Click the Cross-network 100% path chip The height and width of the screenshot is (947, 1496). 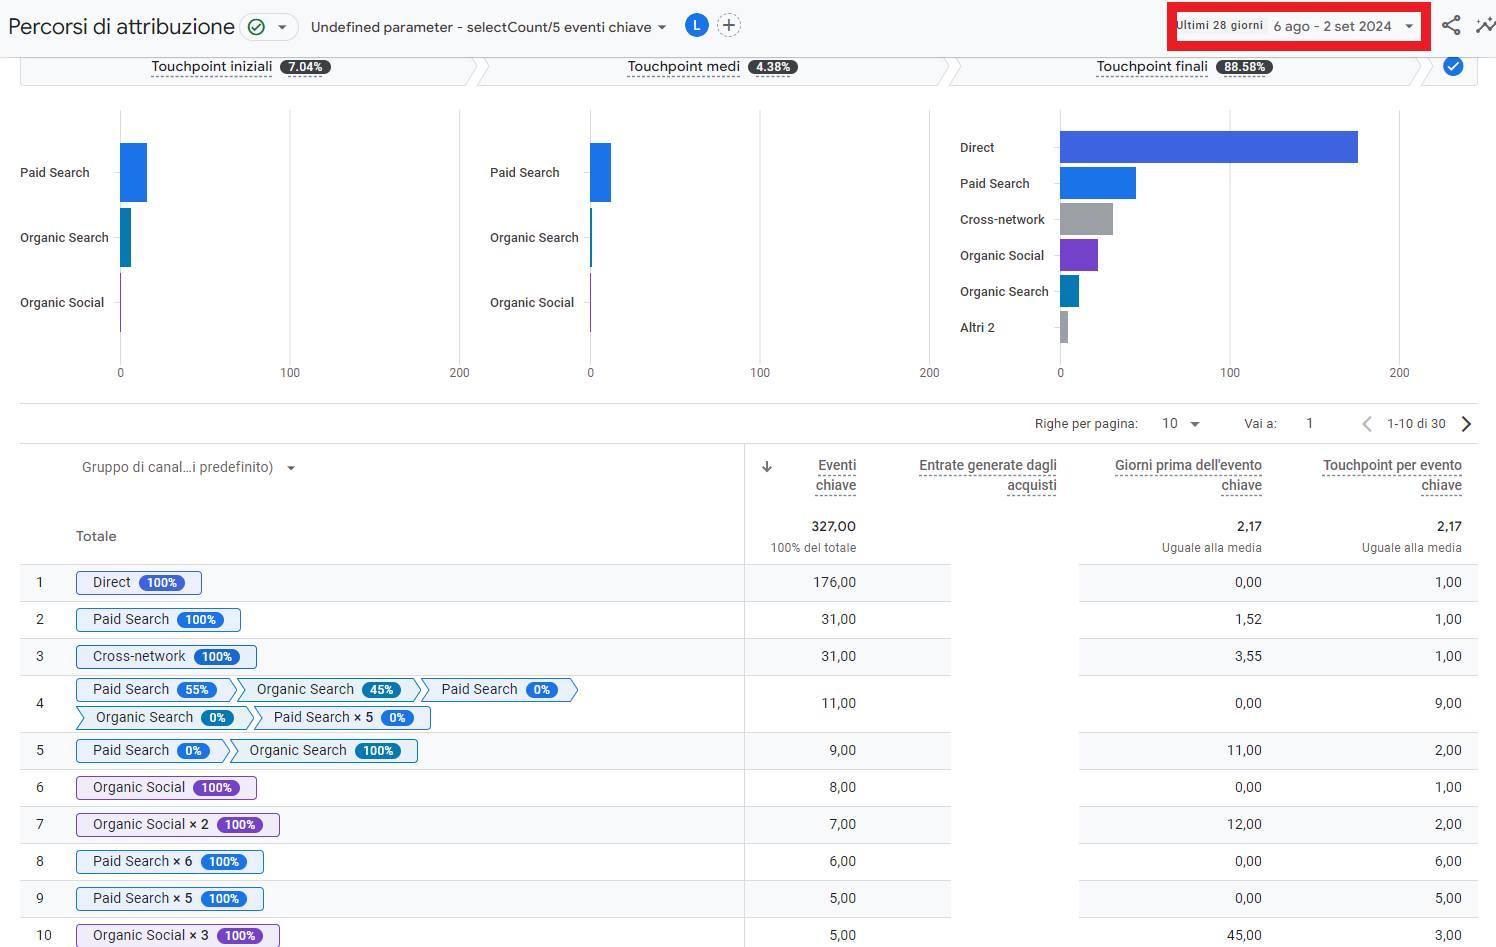point(166,657)
